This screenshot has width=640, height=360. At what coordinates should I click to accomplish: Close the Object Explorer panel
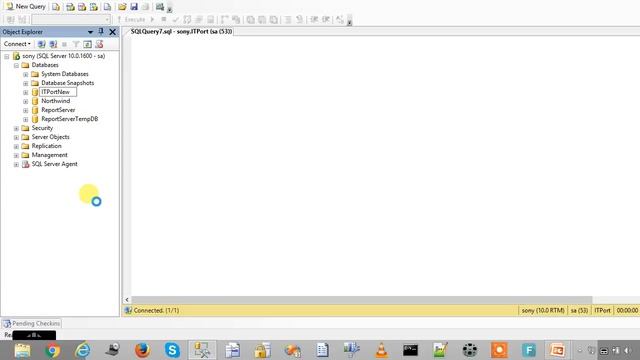[112, 31]
